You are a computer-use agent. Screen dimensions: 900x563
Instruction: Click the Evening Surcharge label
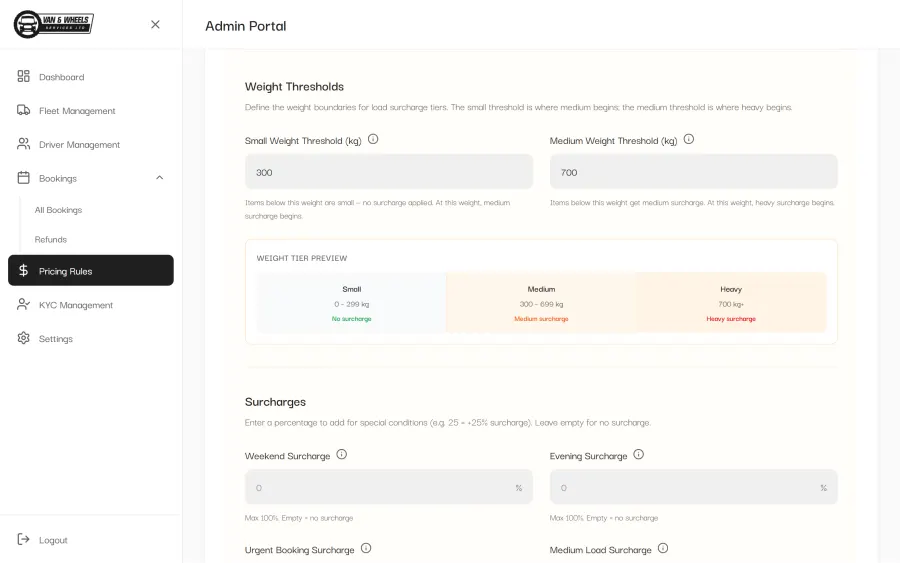(588, 456)
